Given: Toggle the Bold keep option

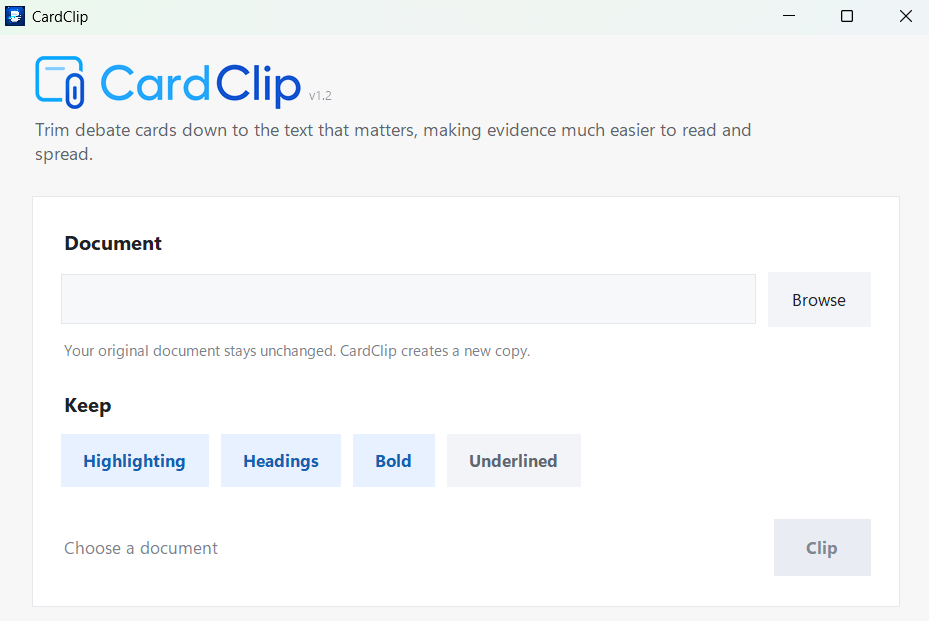Looking at the screenshot, I should (393, 460).
